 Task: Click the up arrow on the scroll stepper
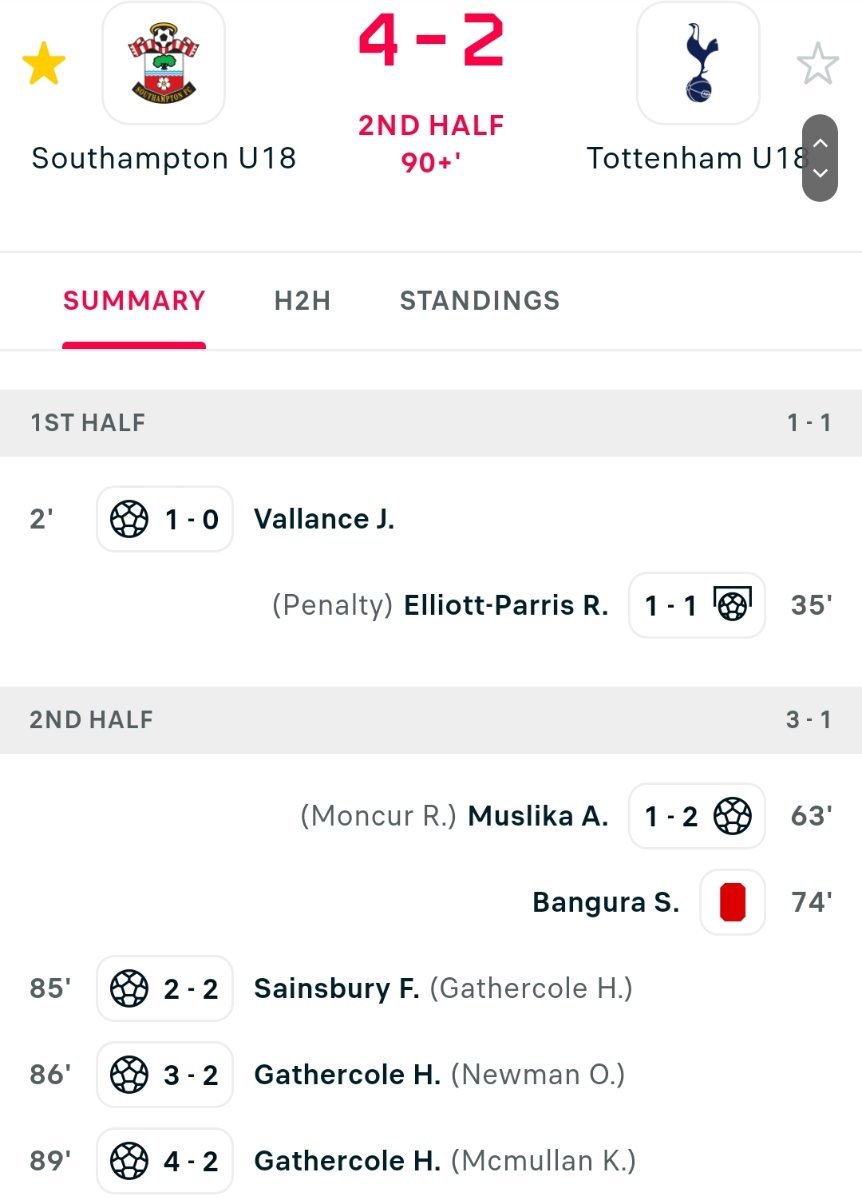(820, 143)
